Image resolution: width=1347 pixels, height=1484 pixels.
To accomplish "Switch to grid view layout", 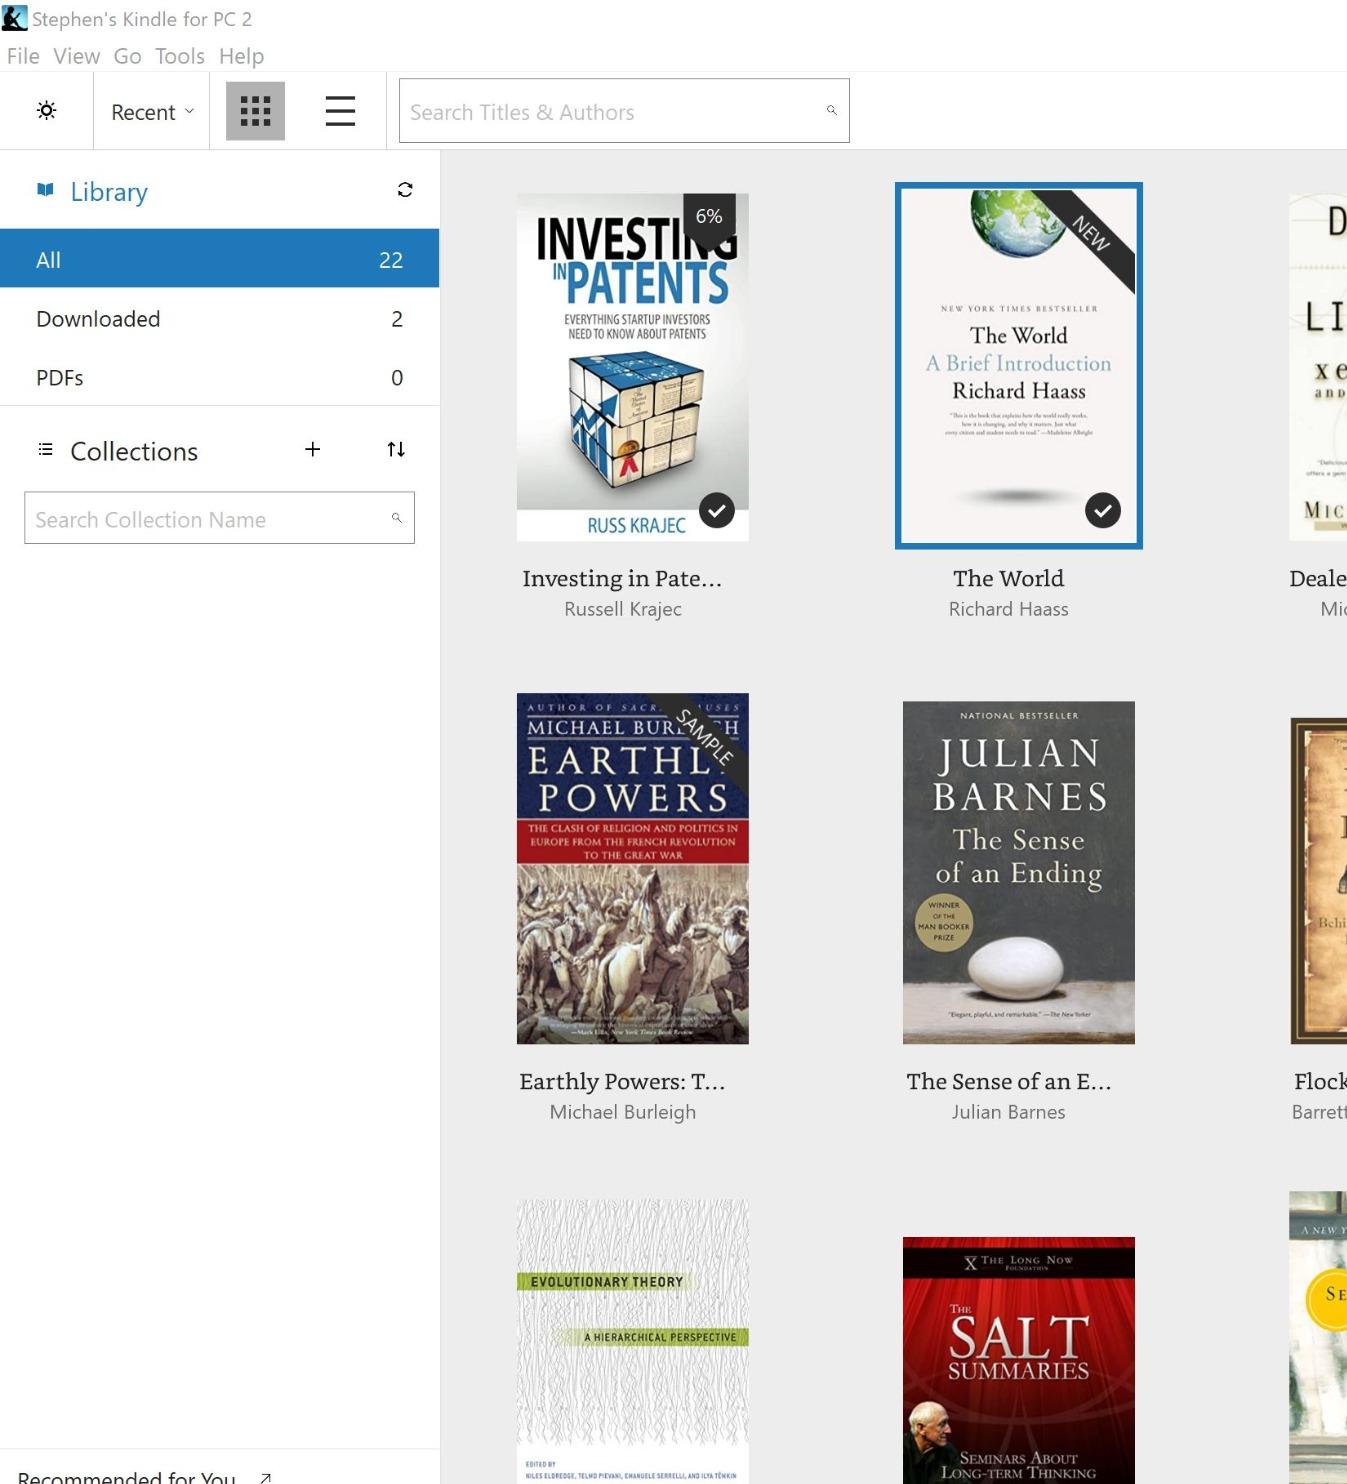I will click(x=255, y=111).
